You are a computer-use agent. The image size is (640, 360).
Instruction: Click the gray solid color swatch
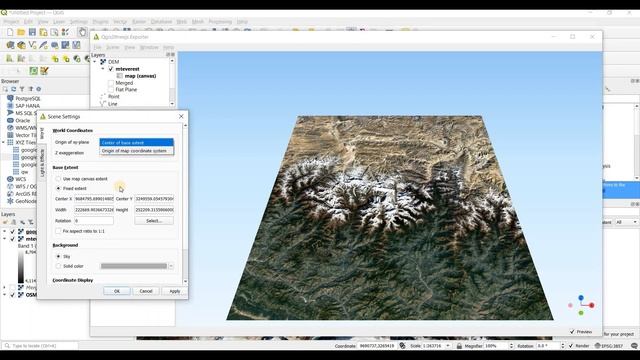coord(134,266)
